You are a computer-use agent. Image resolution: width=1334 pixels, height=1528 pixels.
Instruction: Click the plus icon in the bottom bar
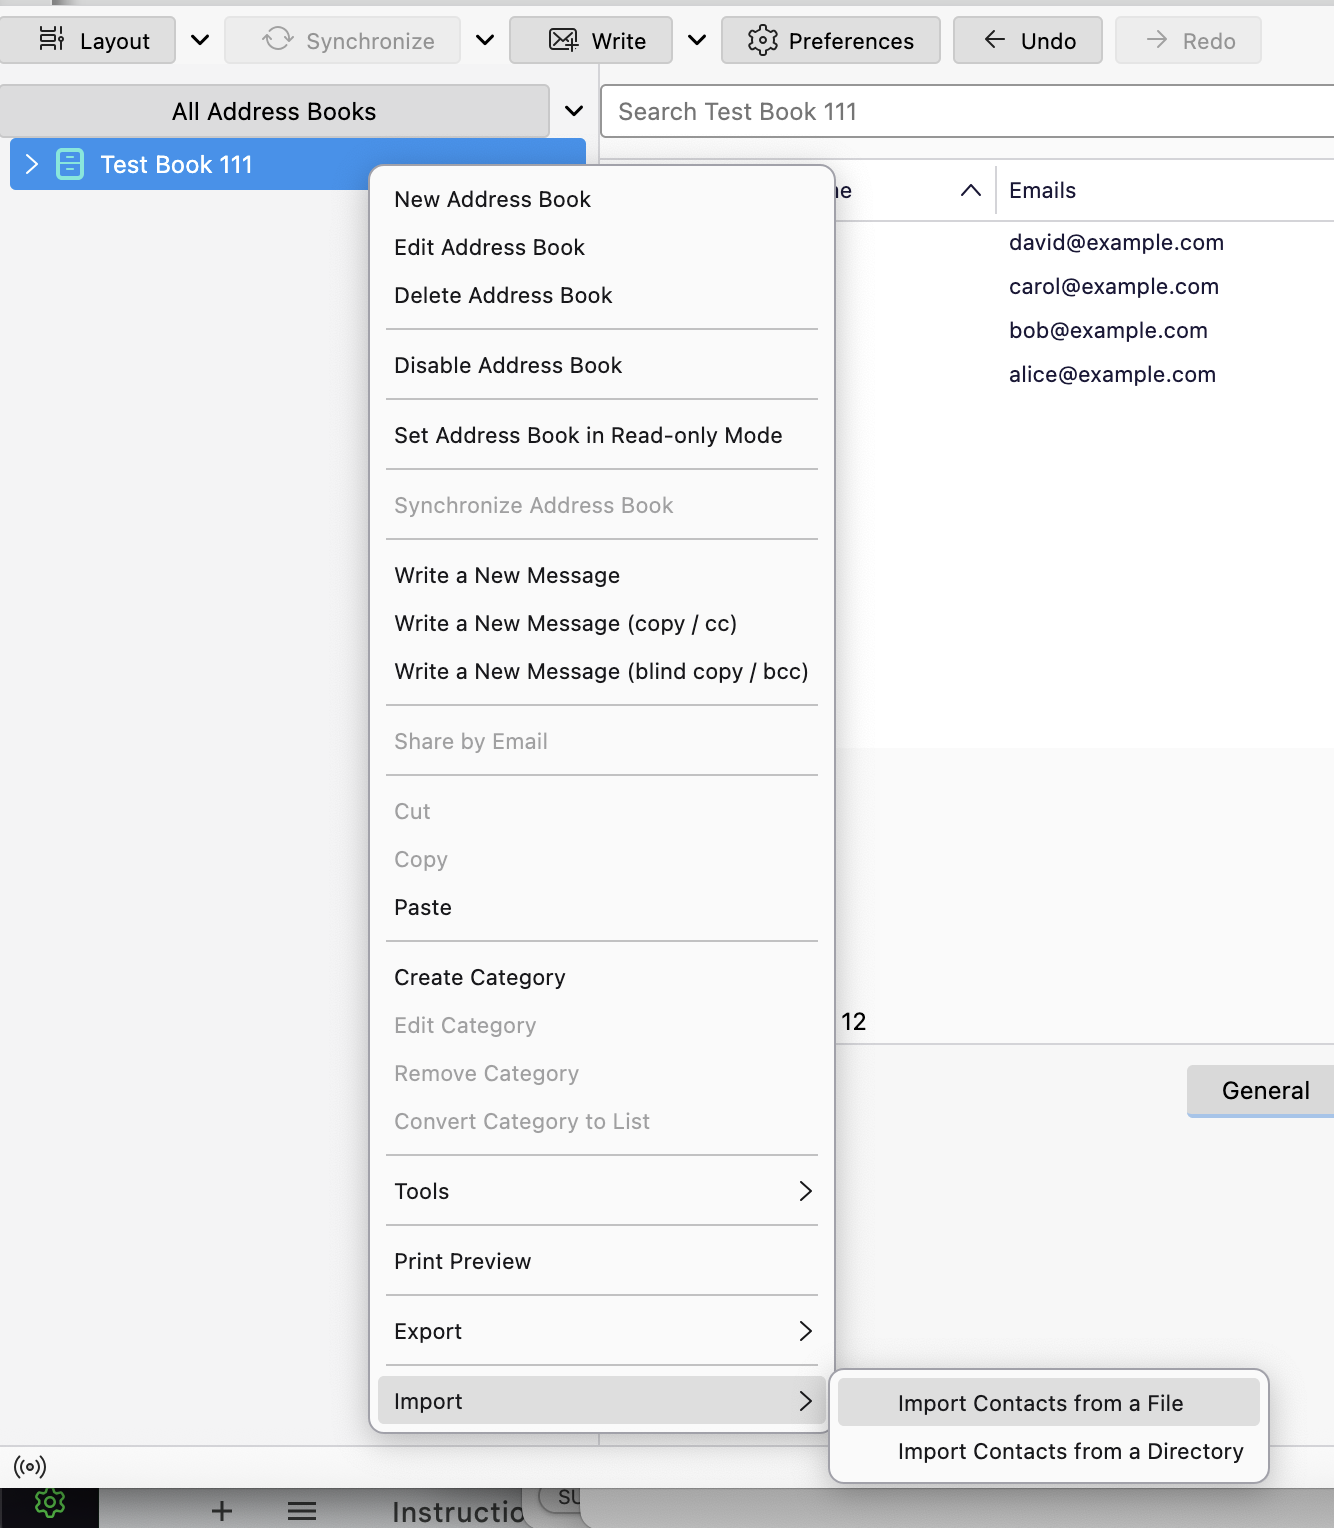[222, 1511]
